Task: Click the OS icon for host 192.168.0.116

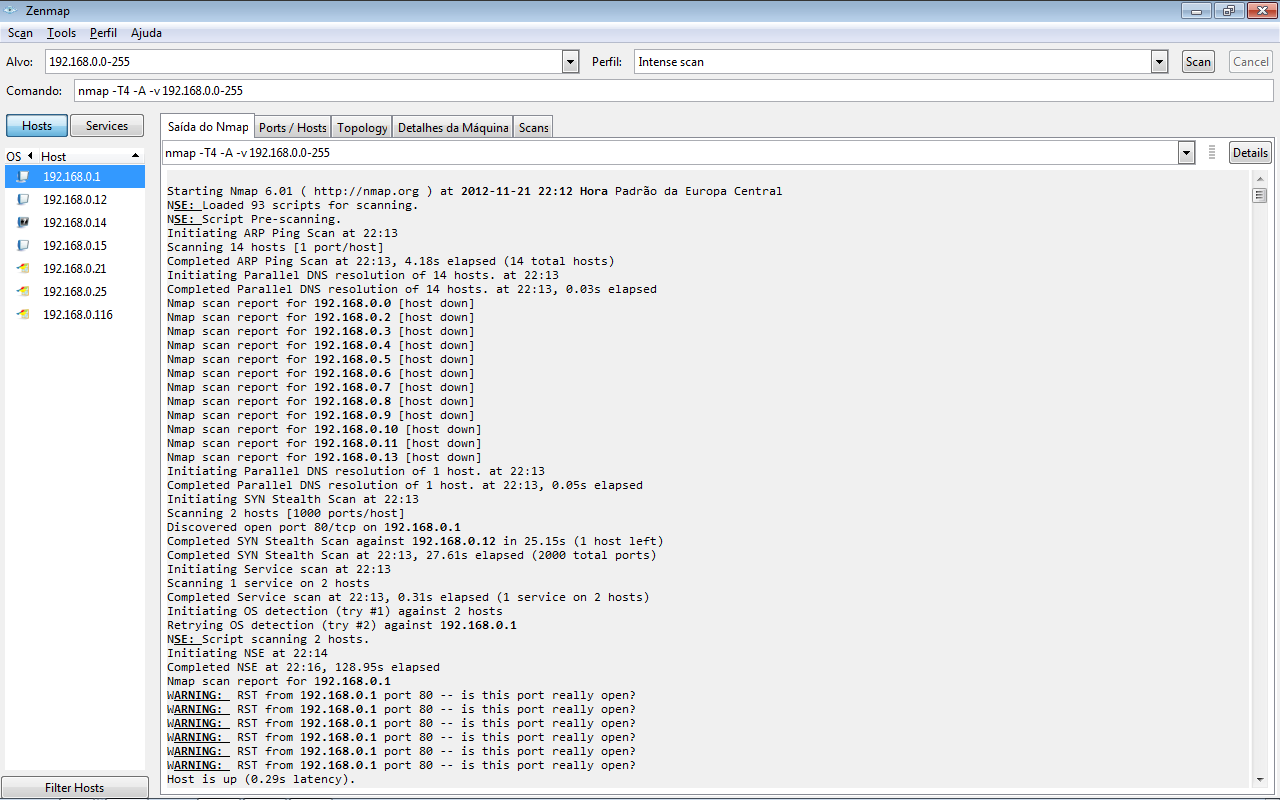Action: tap(22, 315)
